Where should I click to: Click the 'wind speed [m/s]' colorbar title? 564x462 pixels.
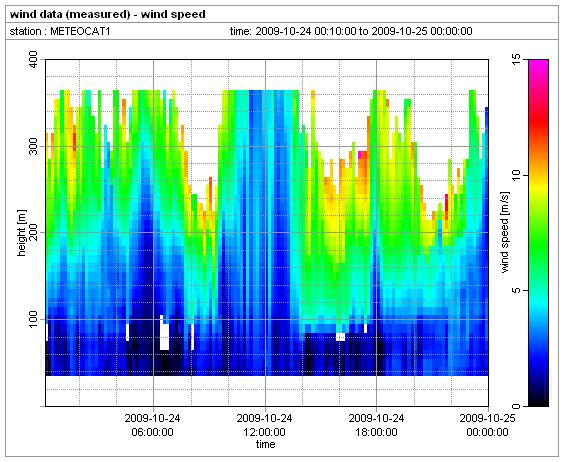(505, 232)
